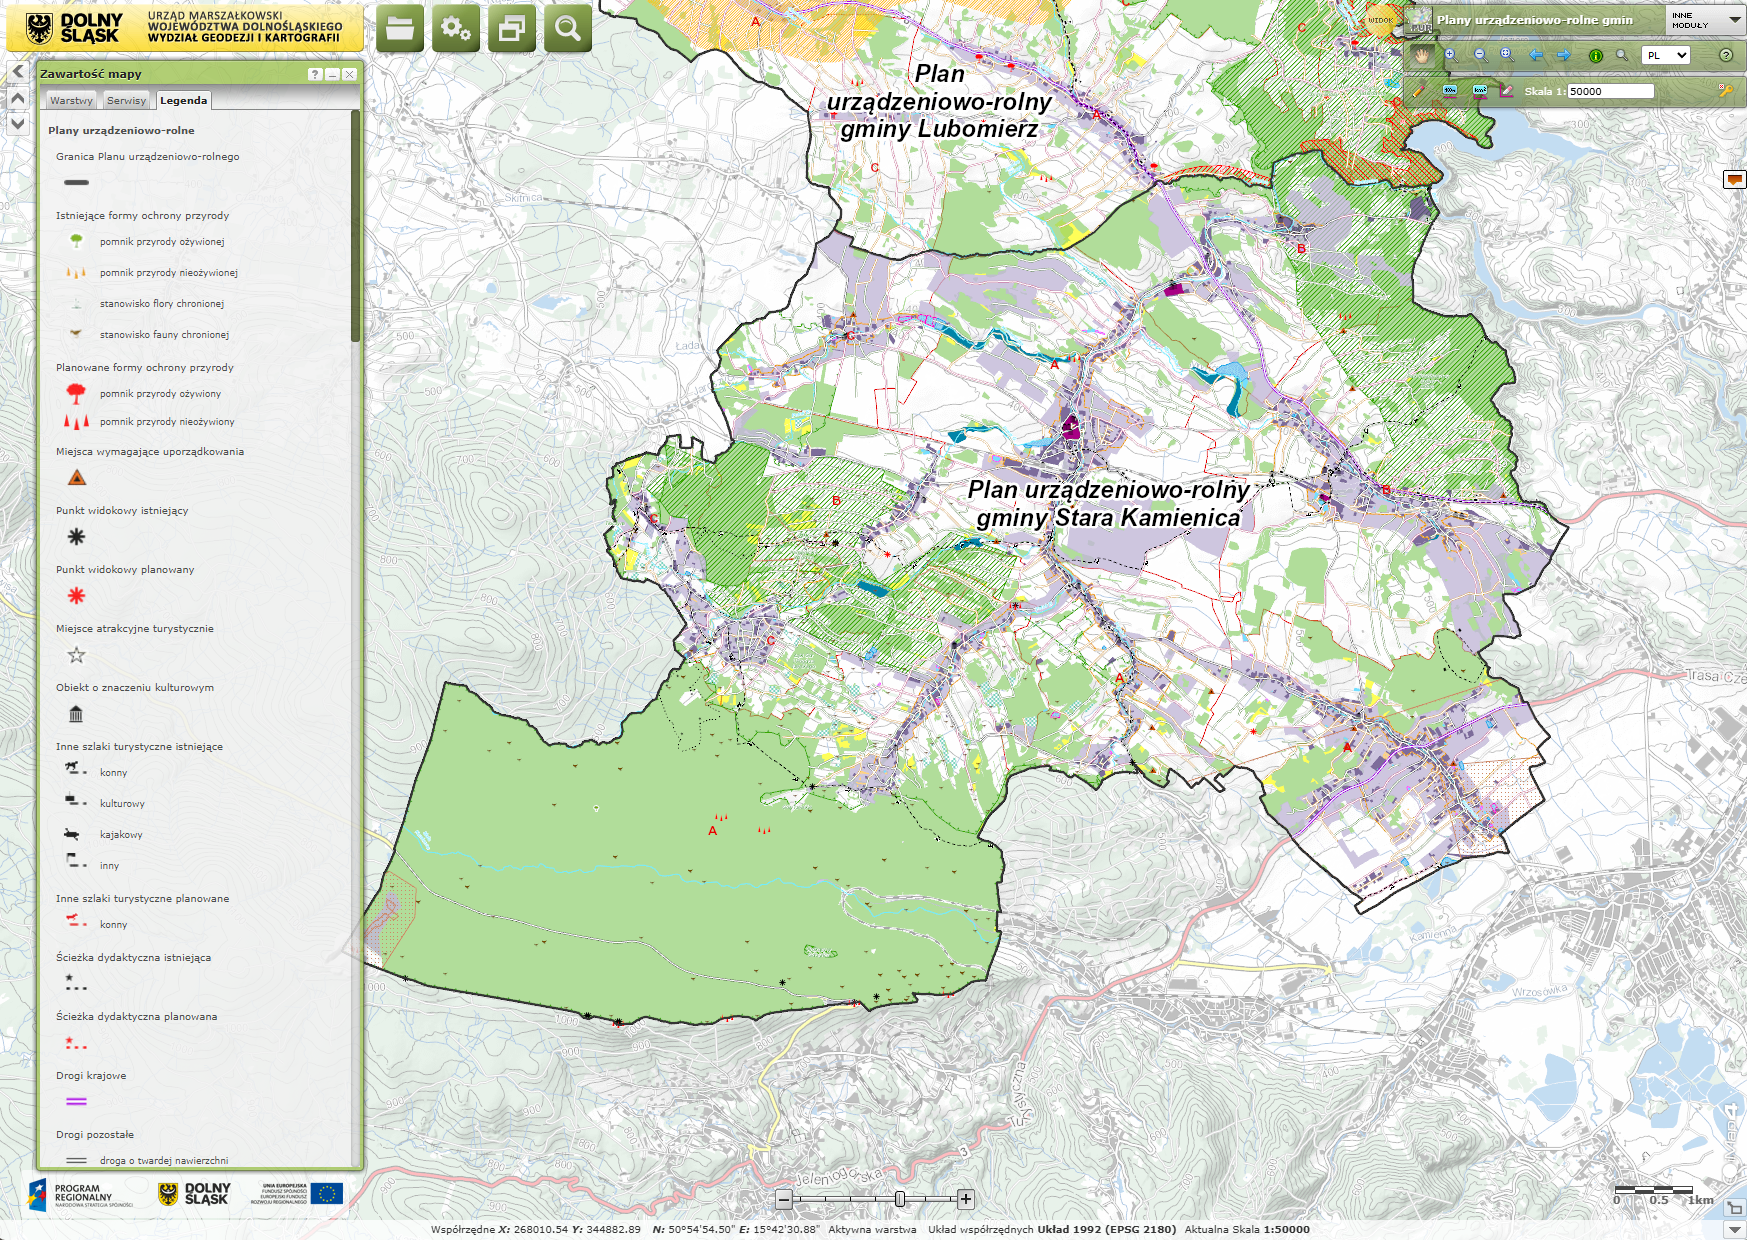Select the pan hand tool
1747x1240 pixels.
pyautogui.click(x=1421, y=56)
